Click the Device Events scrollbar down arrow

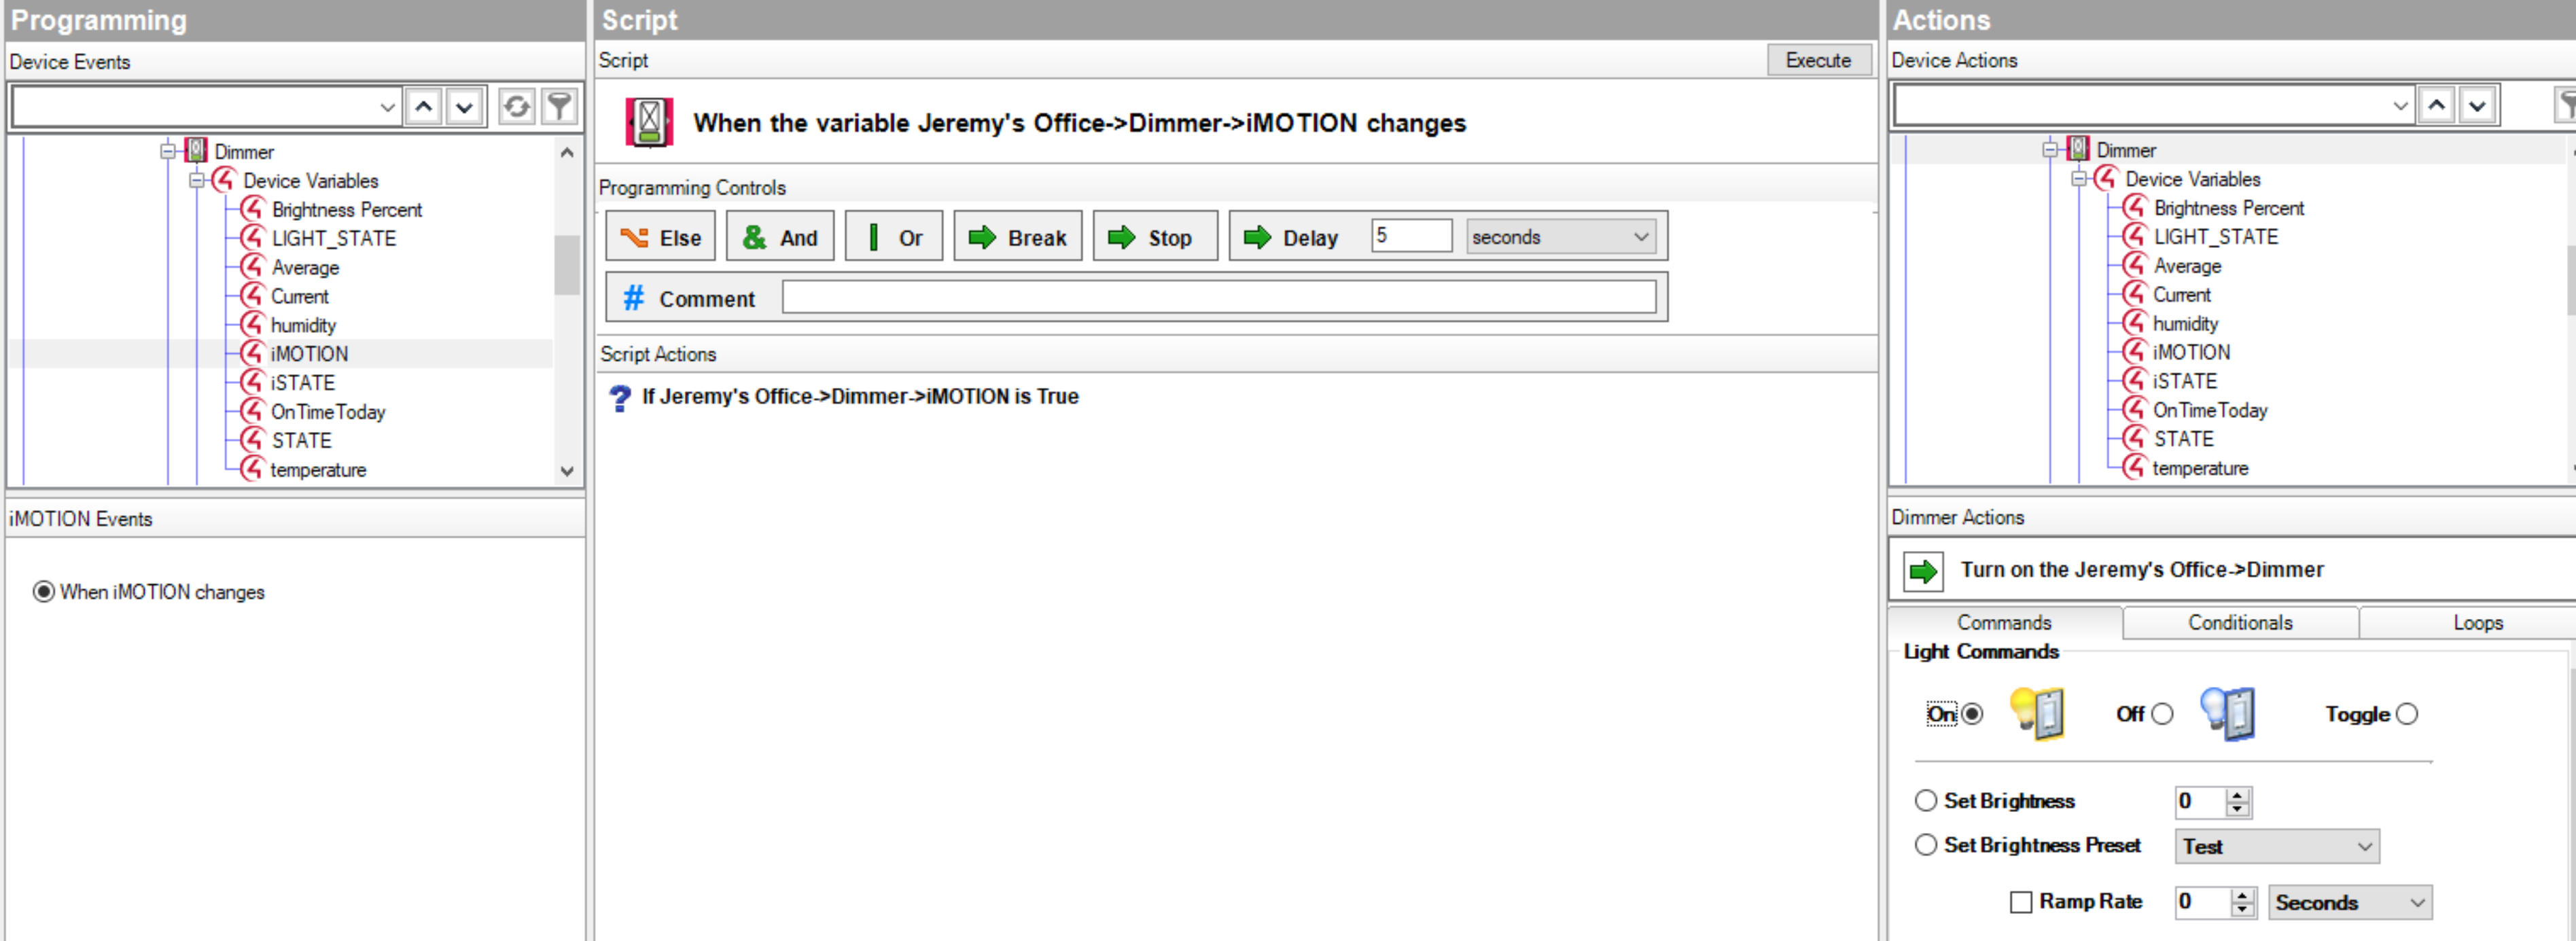pyautogui.click(x=567, y=471)
